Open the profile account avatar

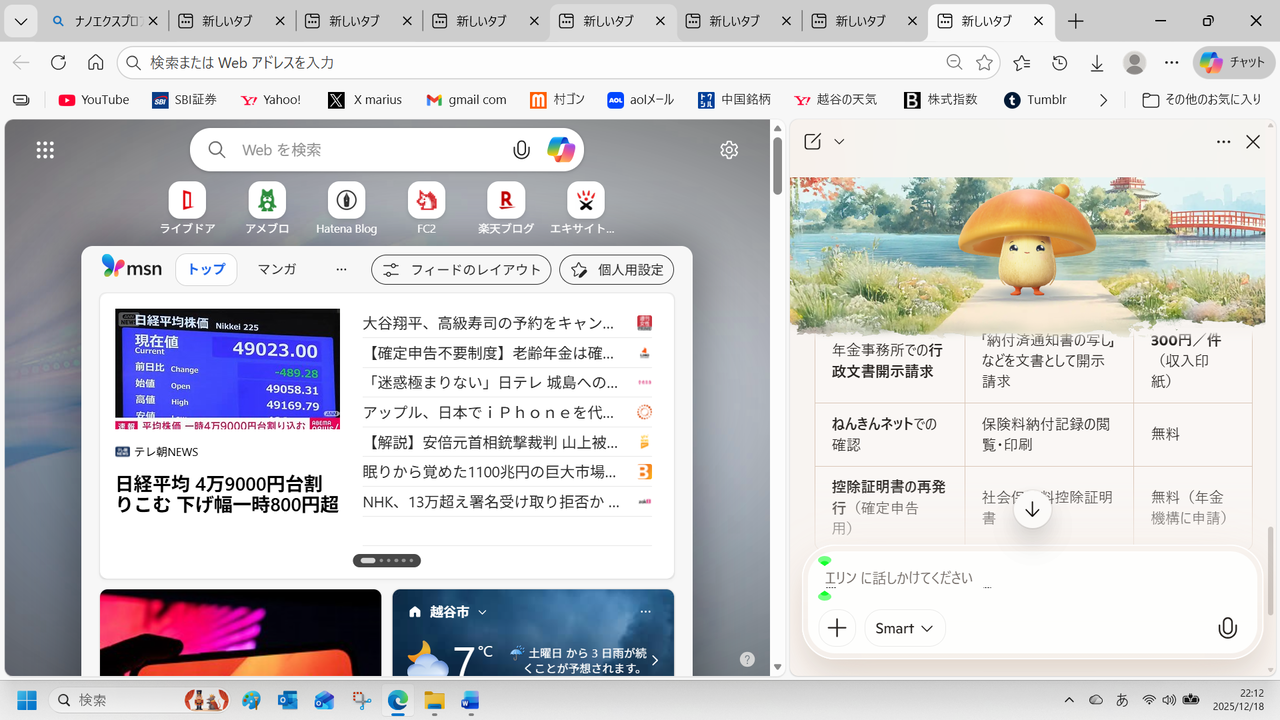click(1134, 62)
